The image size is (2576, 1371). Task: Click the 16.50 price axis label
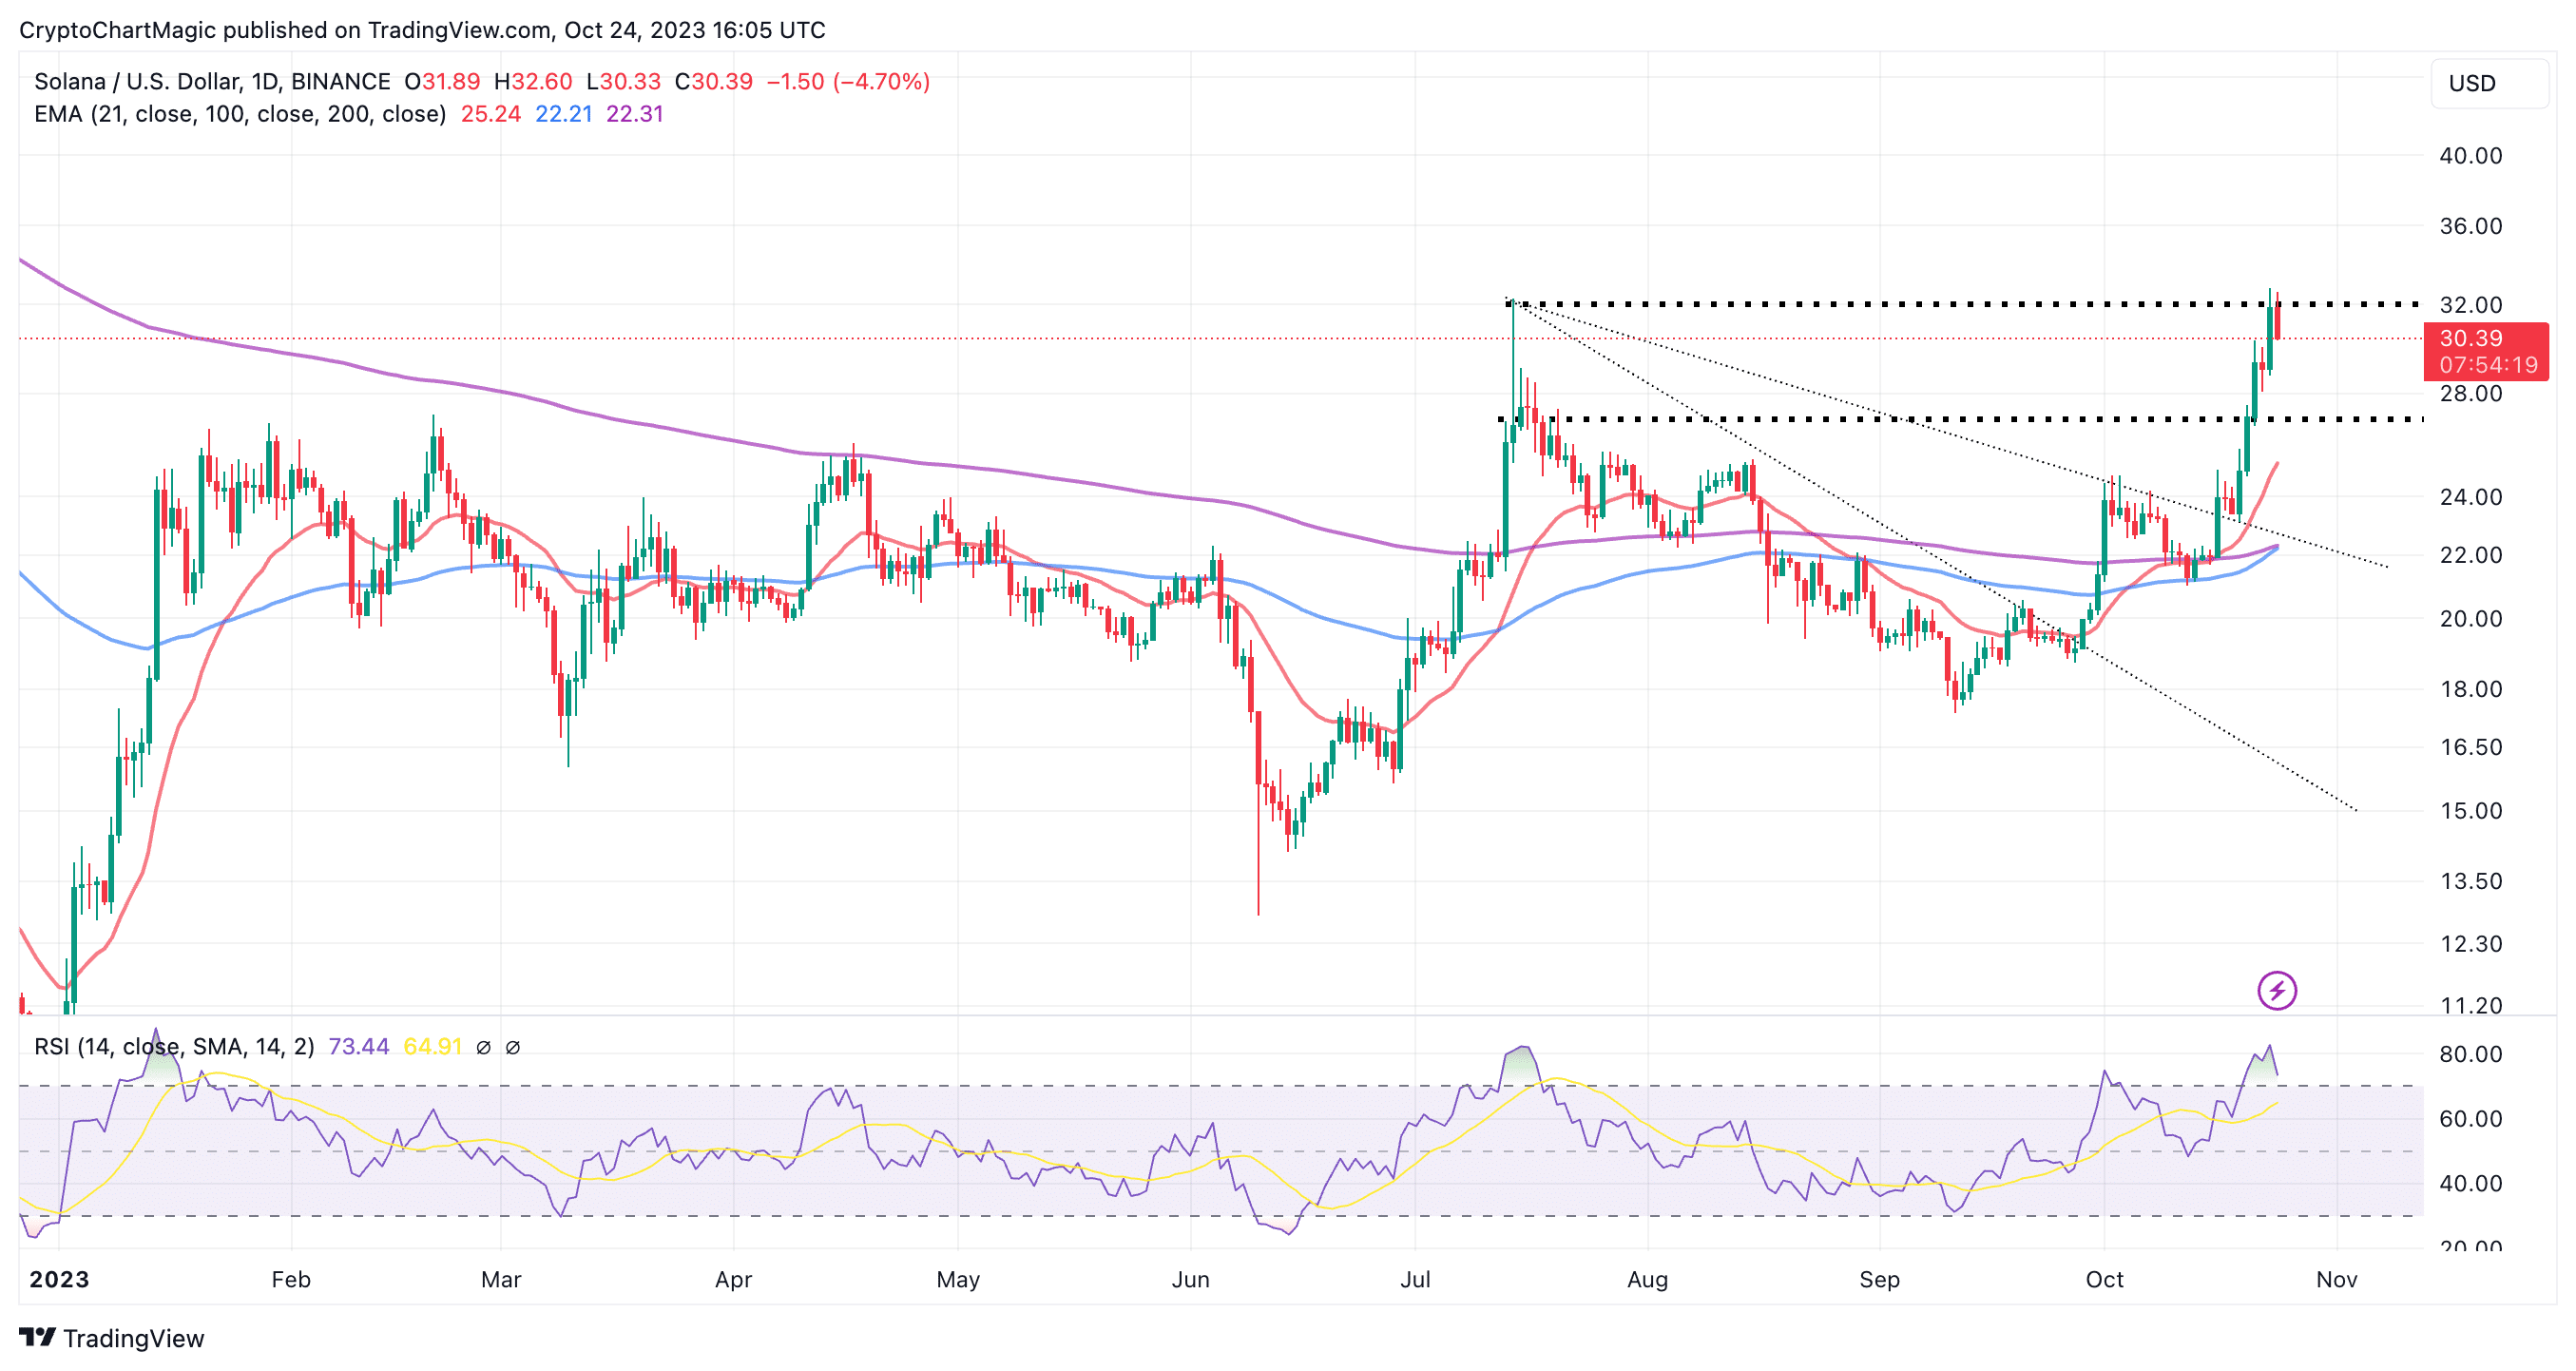click(x=2470, y=747)
